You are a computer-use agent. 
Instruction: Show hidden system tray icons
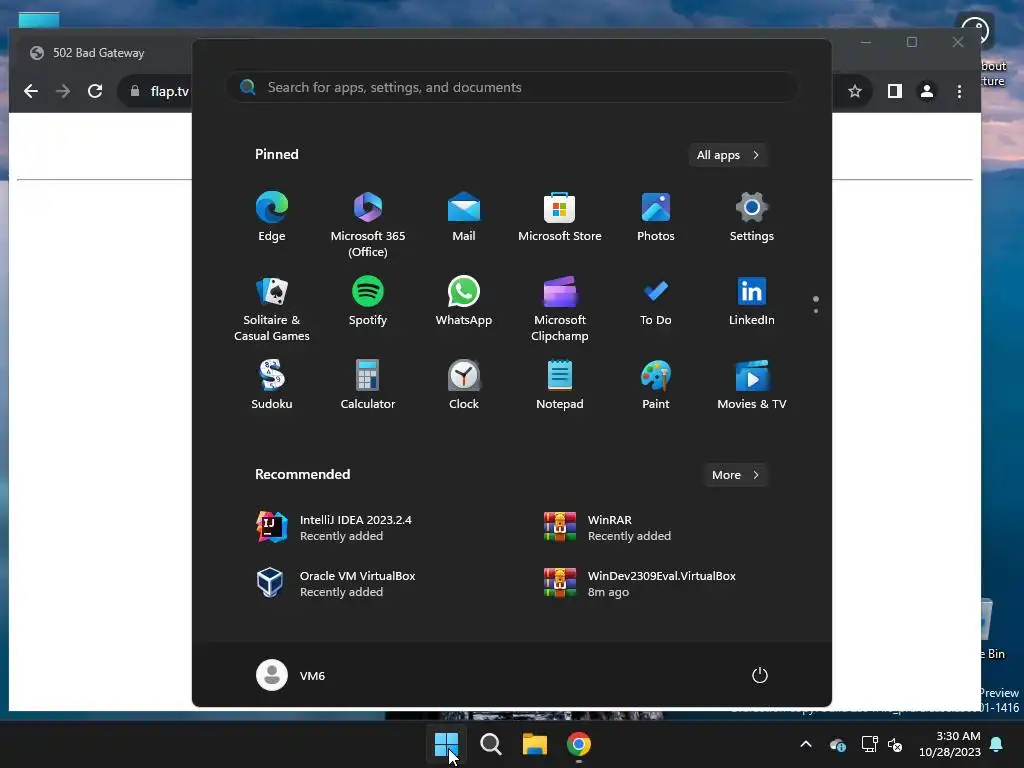(806, 744)
